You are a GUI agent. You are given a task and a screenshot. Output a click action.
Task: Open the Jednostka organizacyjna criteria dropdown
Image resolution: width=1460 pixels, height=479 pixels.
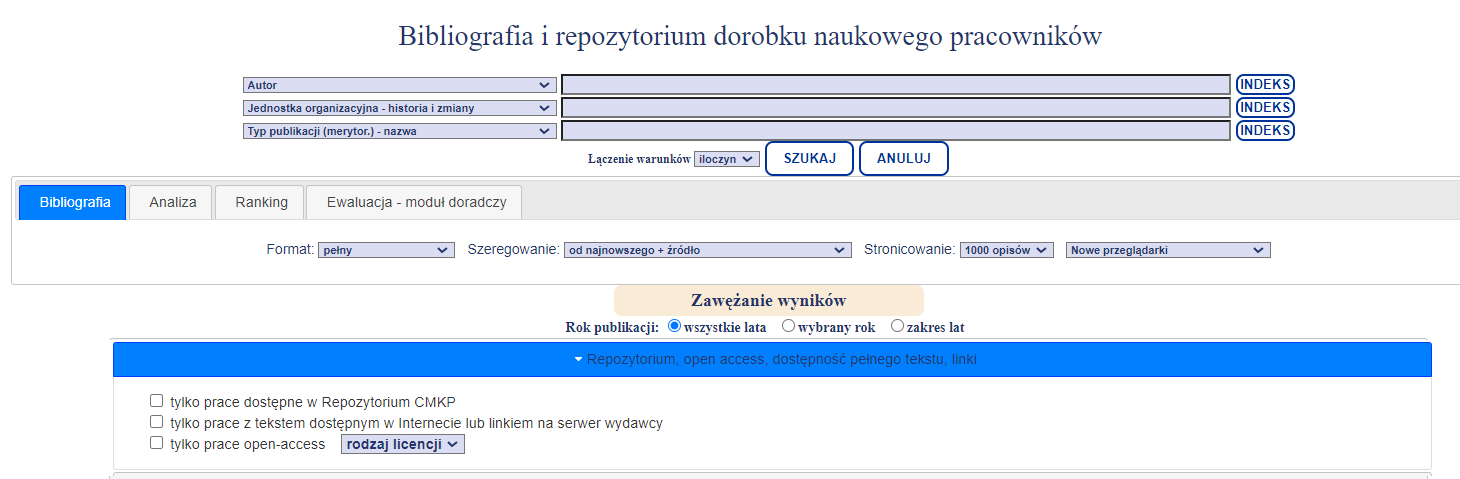click(x=399, y=108)
